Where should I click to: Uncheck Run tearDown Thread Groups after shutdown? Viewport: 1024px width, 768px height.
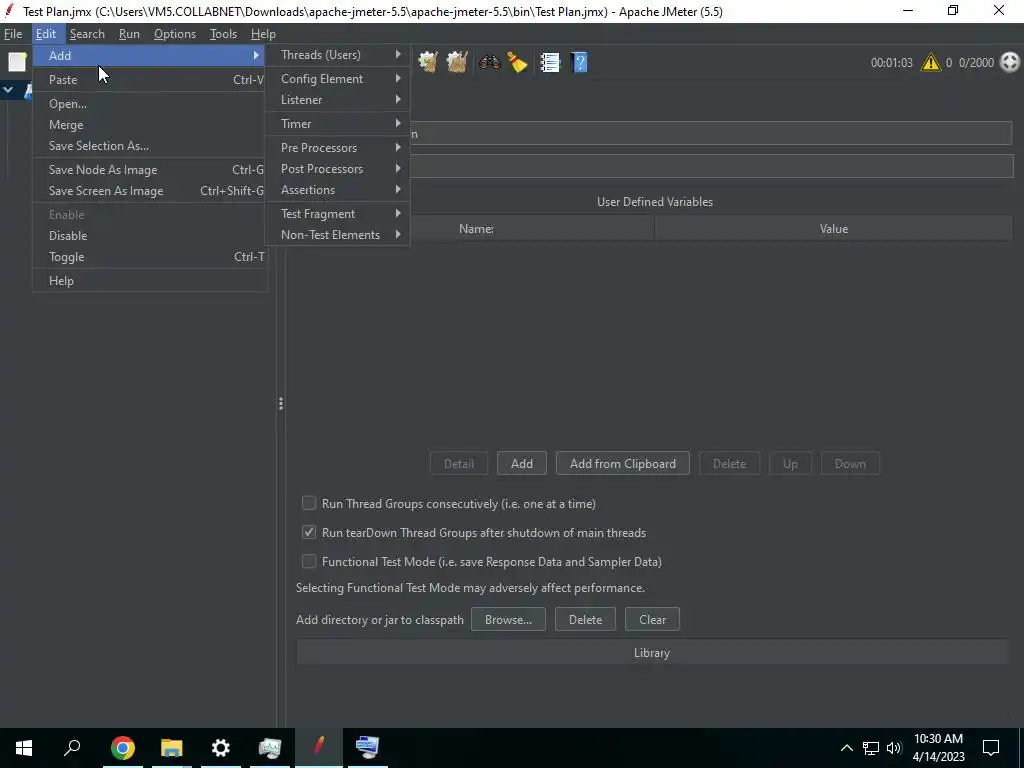pos(309,532)
